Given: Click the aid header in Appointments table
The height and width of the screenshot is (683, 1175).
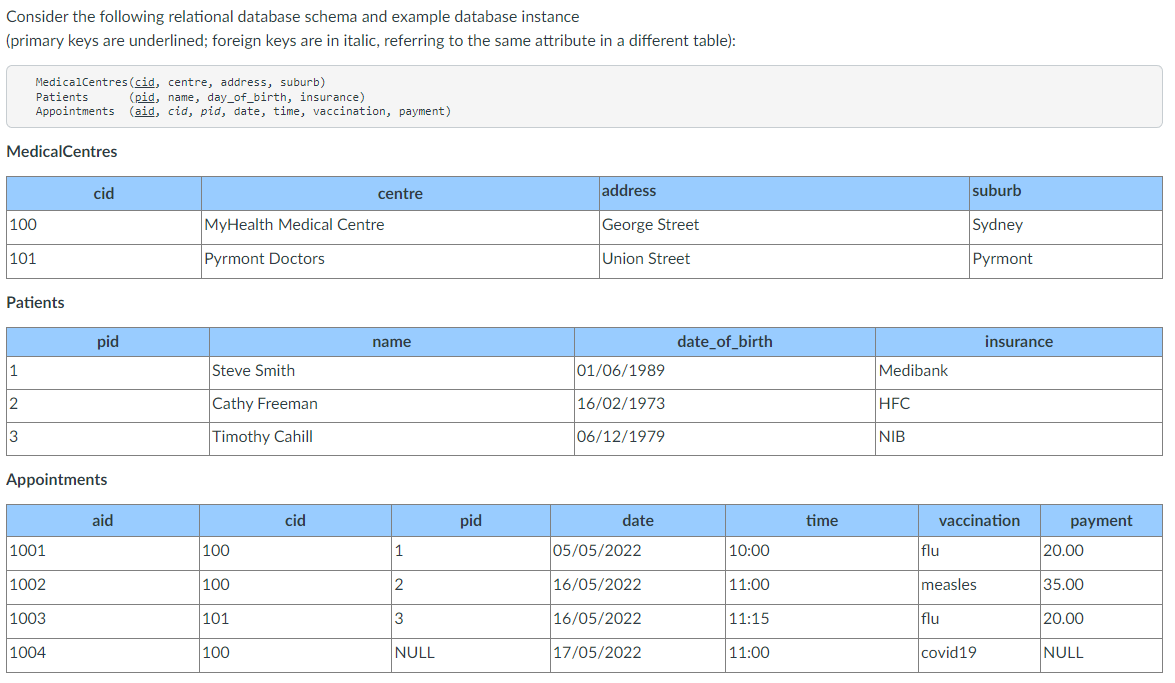Looking at the screenshot, I should pos(102,520).
